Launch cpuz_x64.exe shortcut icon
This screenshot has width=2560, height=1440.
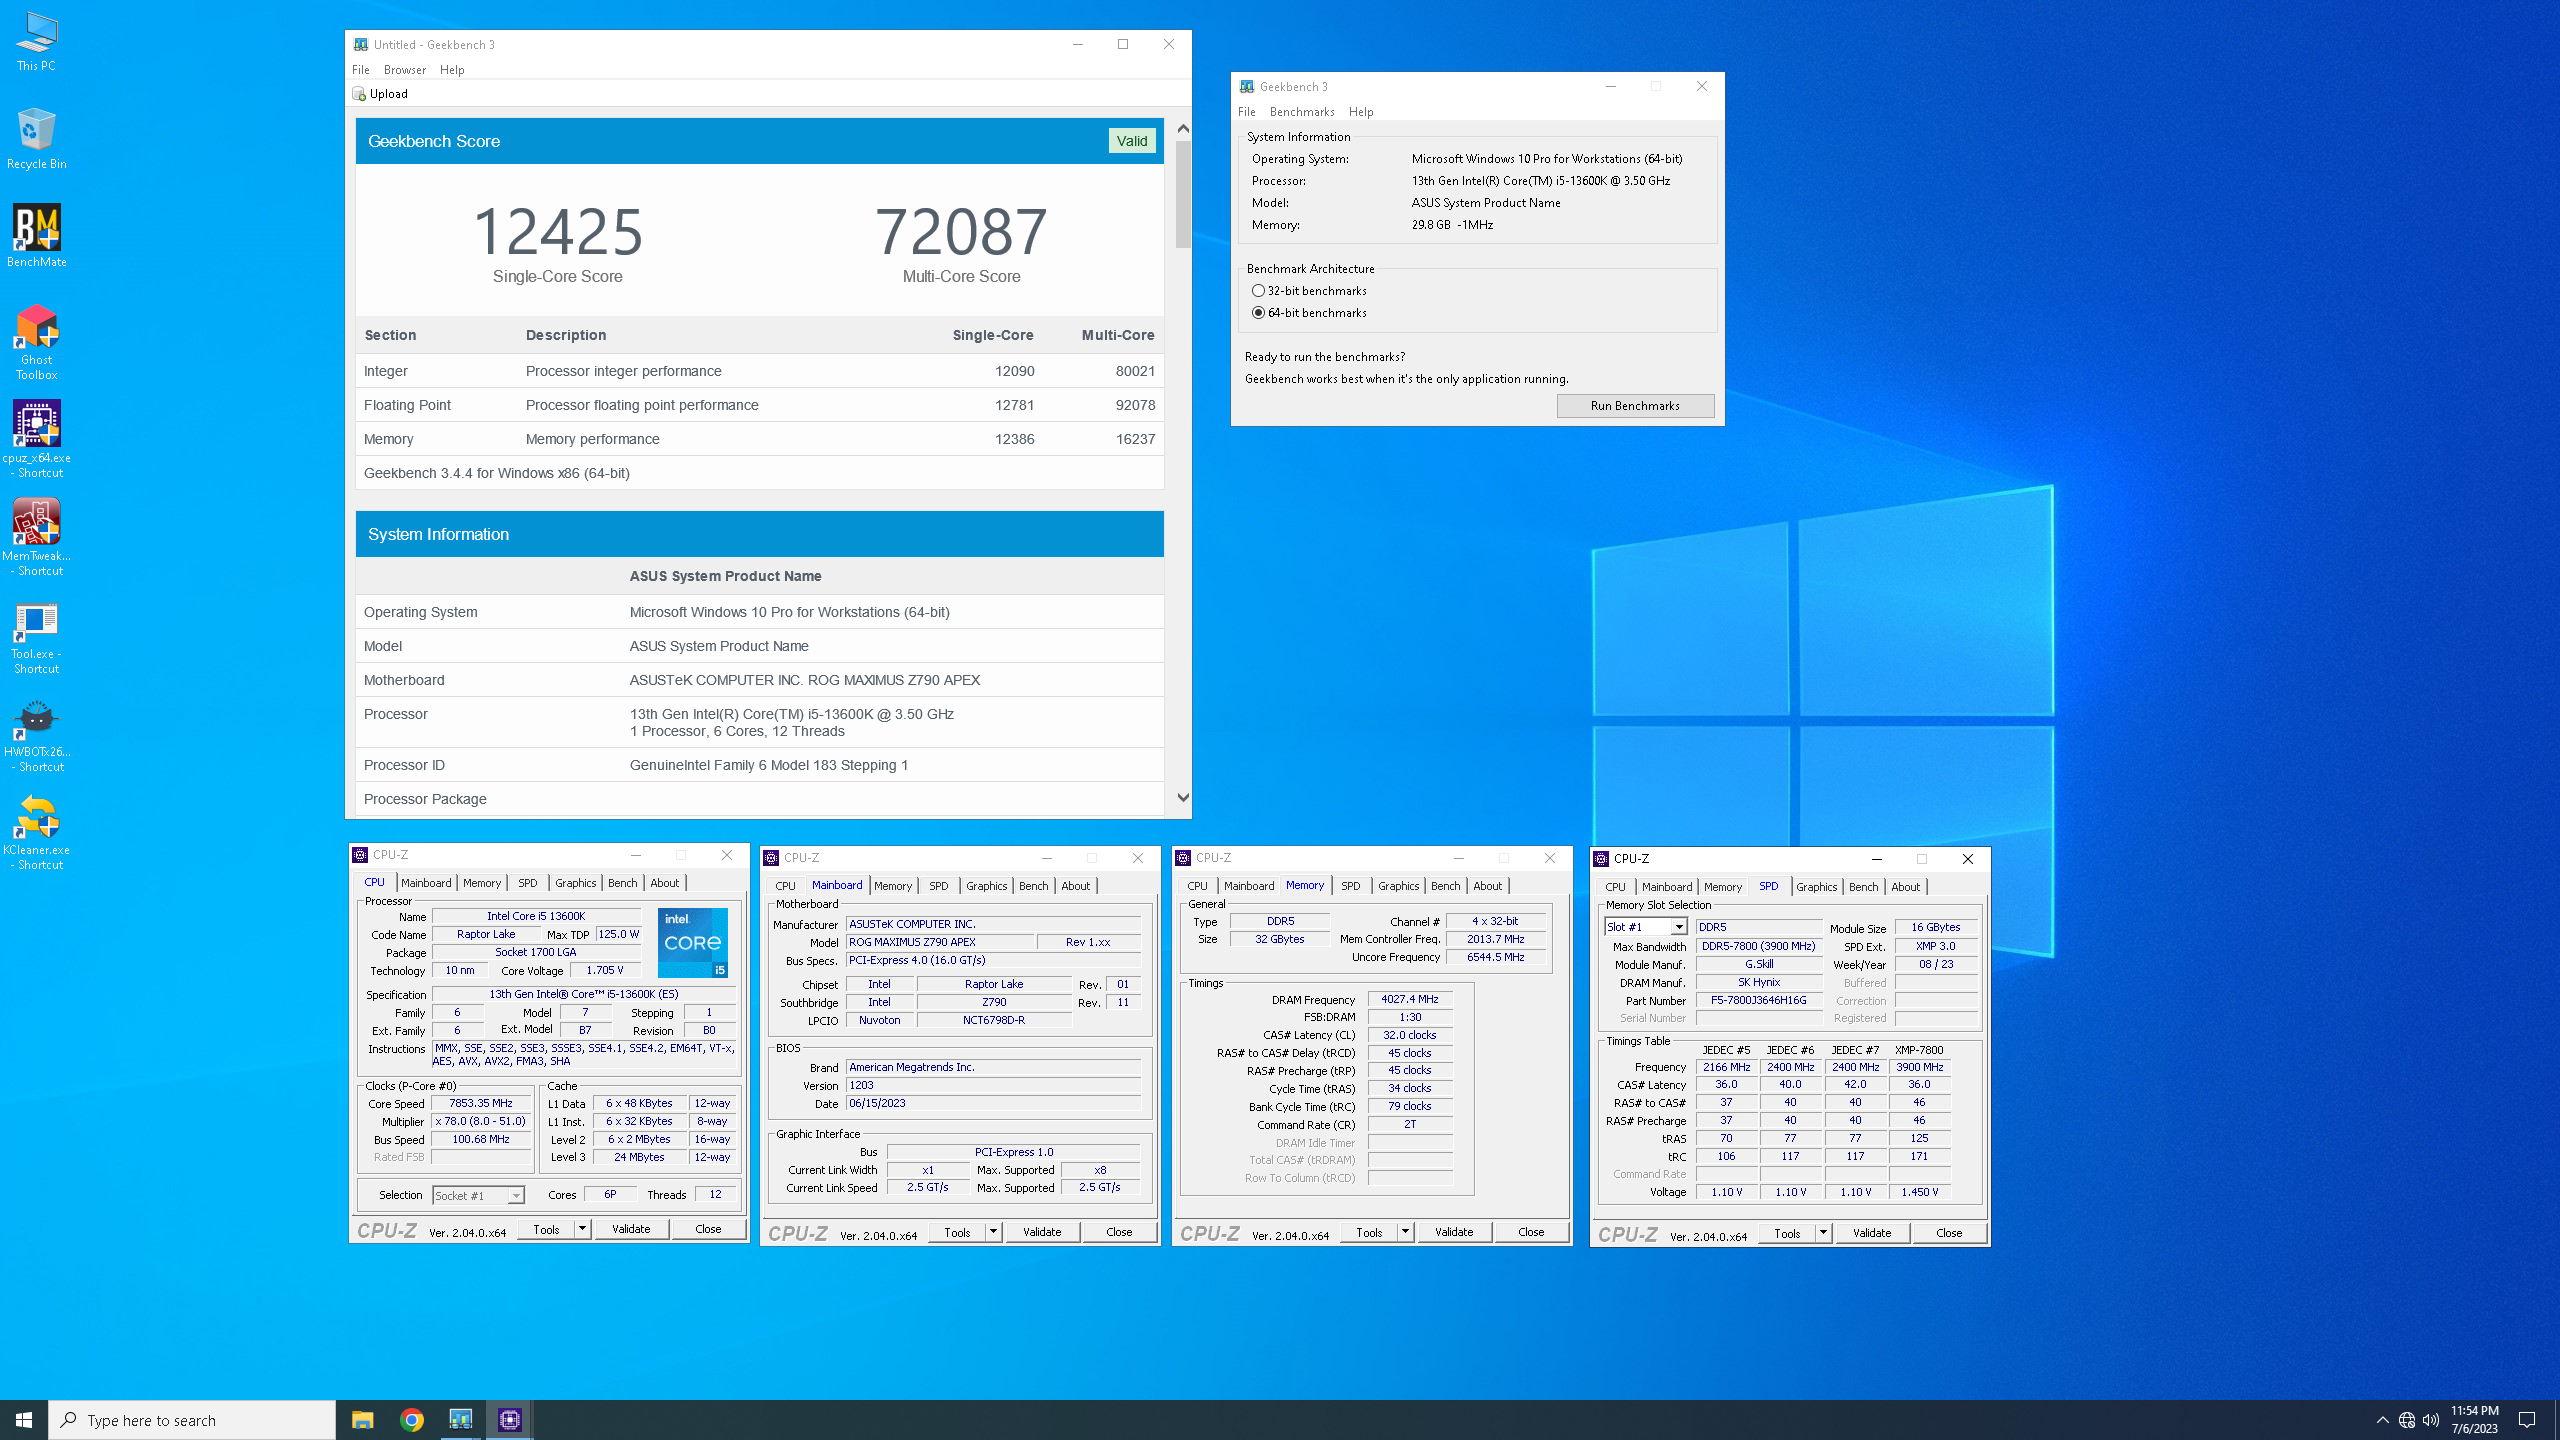(36, 440)
